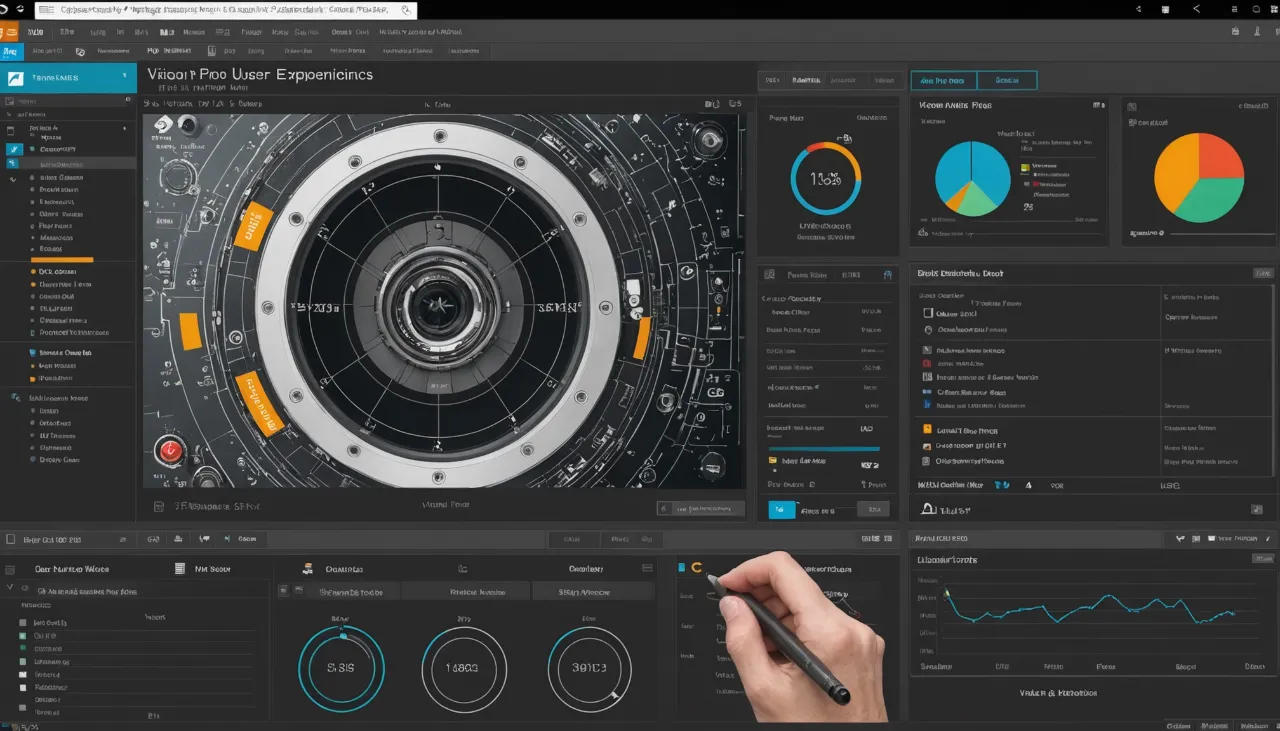1280x731 pixels.
Task: Adjust the blue horizontal slider in the properties panel
Action: pyautogui.click(x=823, y=449)
